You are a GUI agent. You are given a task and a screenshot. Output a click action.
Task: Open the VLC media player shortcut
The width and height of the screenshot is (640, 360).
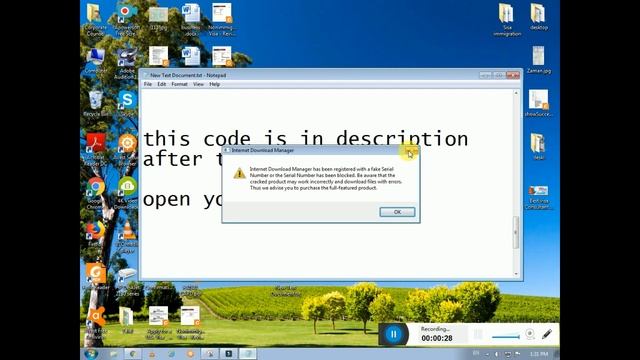click(127, 236)
